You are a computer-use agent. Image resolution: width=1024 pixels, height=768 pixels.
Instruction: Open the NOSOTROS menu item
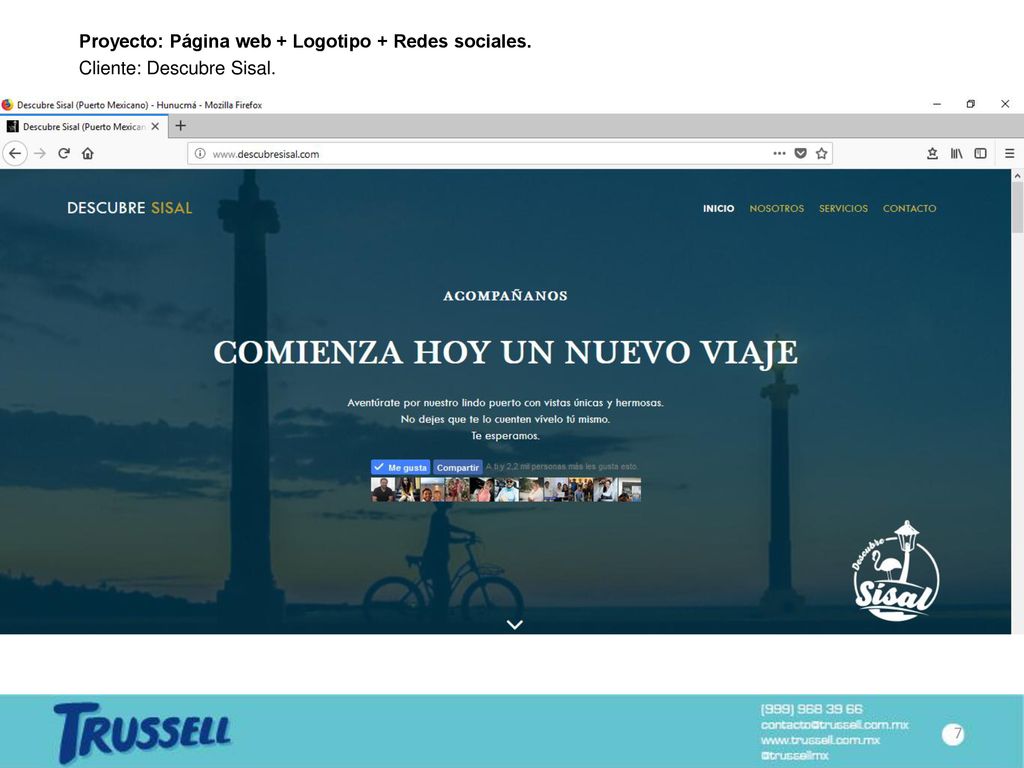(776, 208)
